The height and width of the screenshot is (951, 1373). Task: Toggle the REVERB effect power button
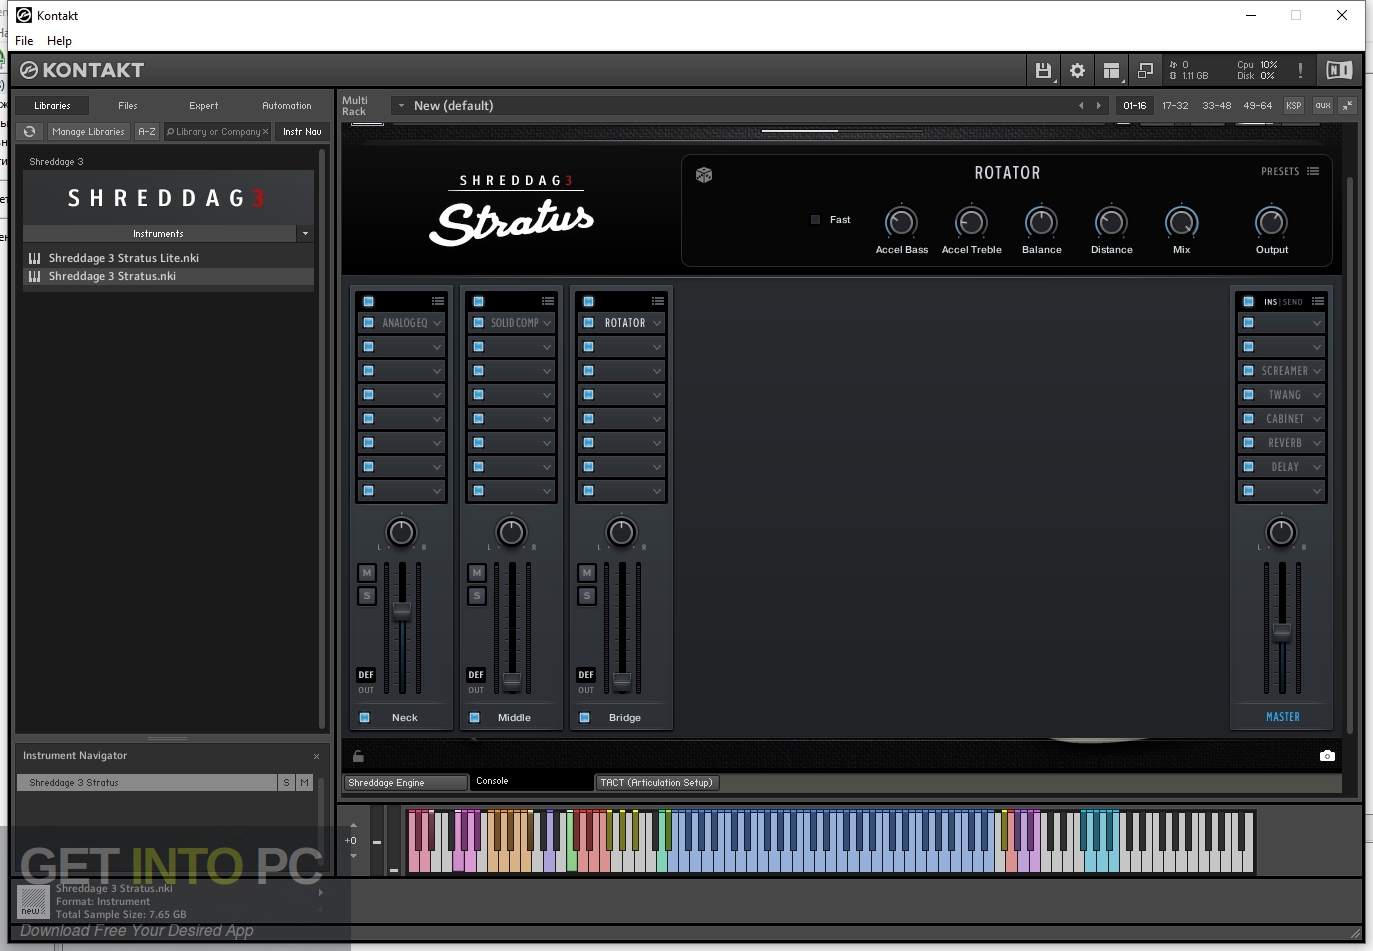tap(1248, 443)
